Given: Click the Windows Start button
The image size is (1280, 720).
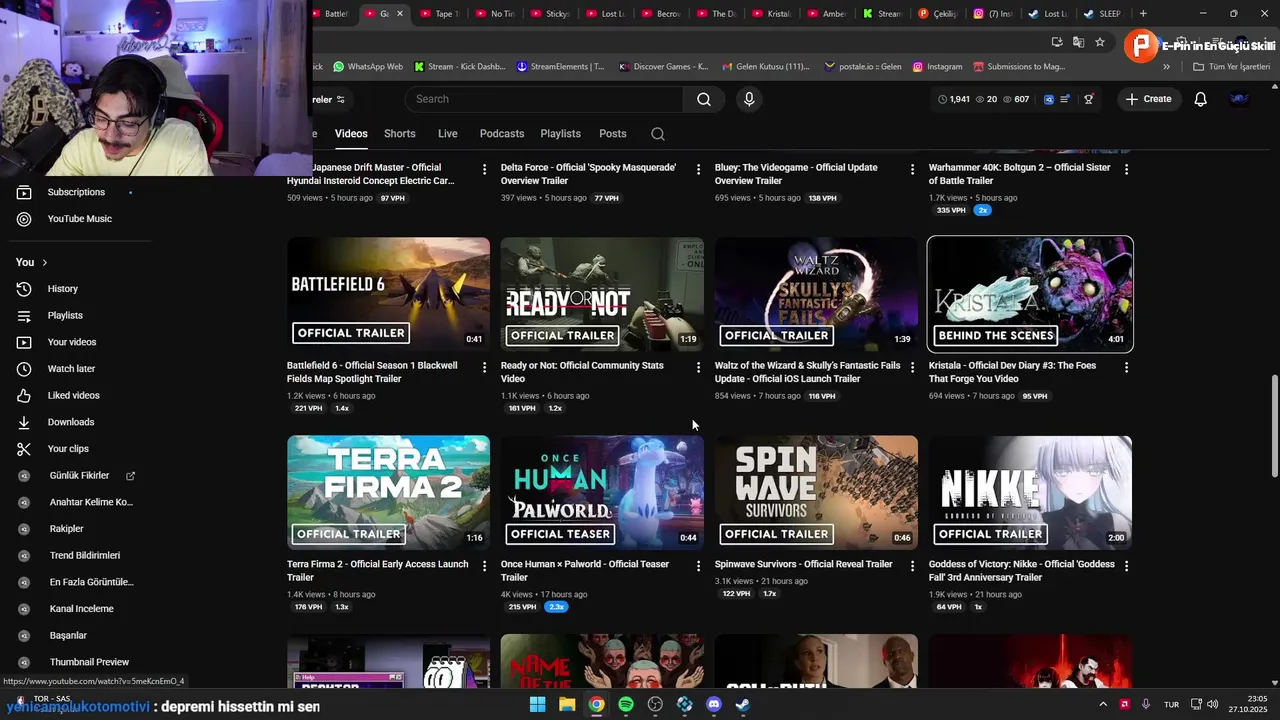Looking at the screenshot, I should [x=537, y=704].
